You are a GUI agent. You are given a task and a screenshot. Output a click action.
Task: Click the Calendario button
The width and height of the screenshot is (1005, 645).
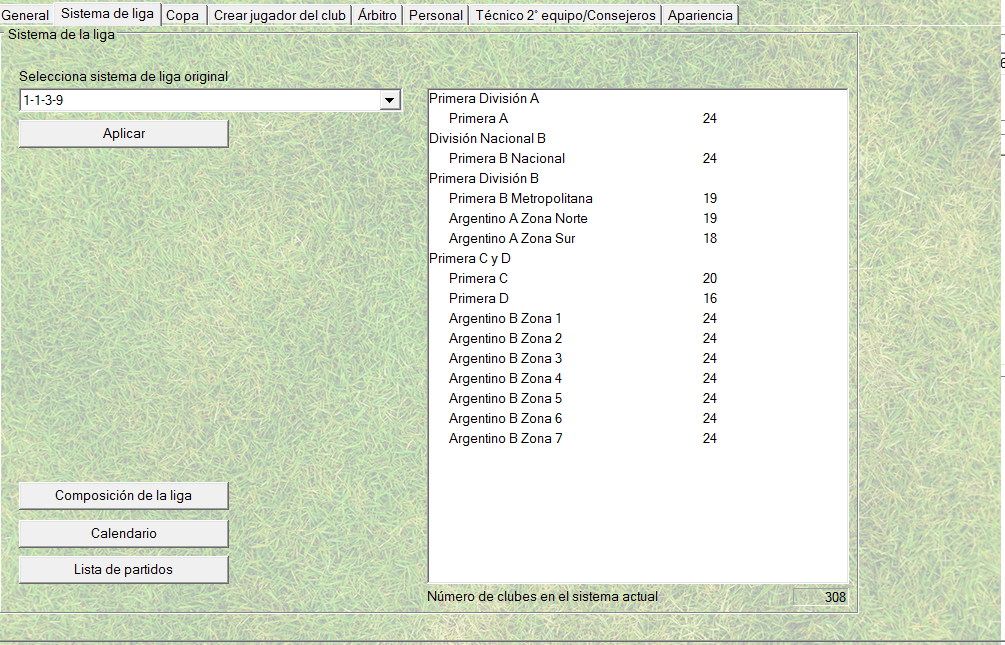tap(124, 533)
